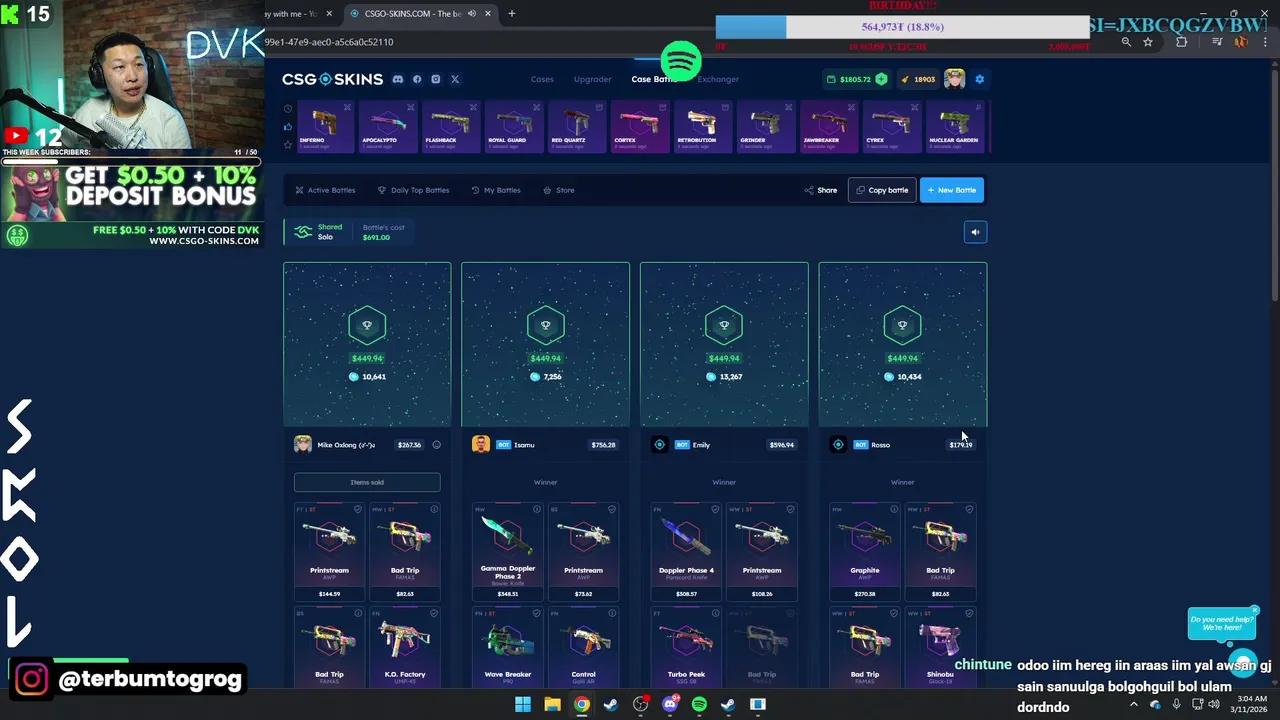Click shield icon on Shinobu card
1280x720 pixels.
click(x=969, y=613)
